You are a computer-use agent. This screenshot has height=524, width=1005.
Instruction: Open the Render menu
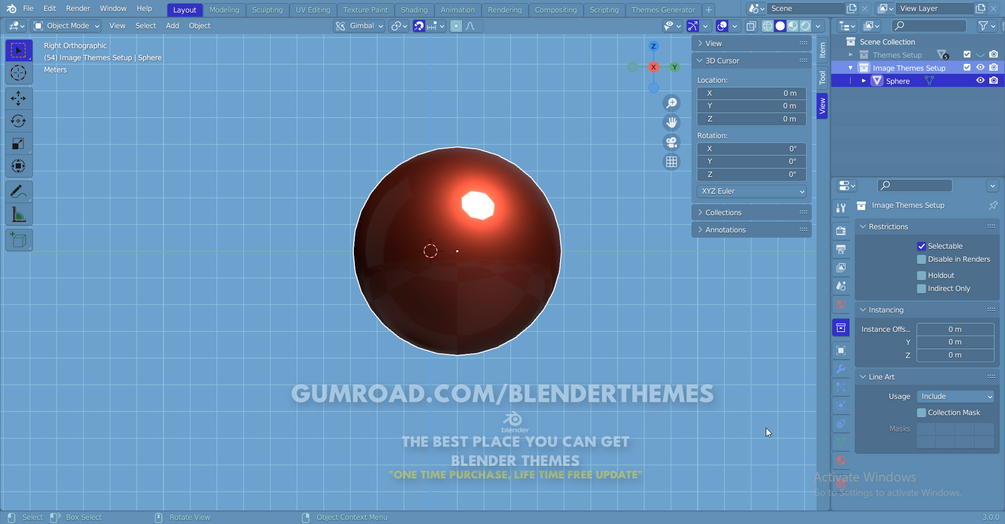(78, 9)
